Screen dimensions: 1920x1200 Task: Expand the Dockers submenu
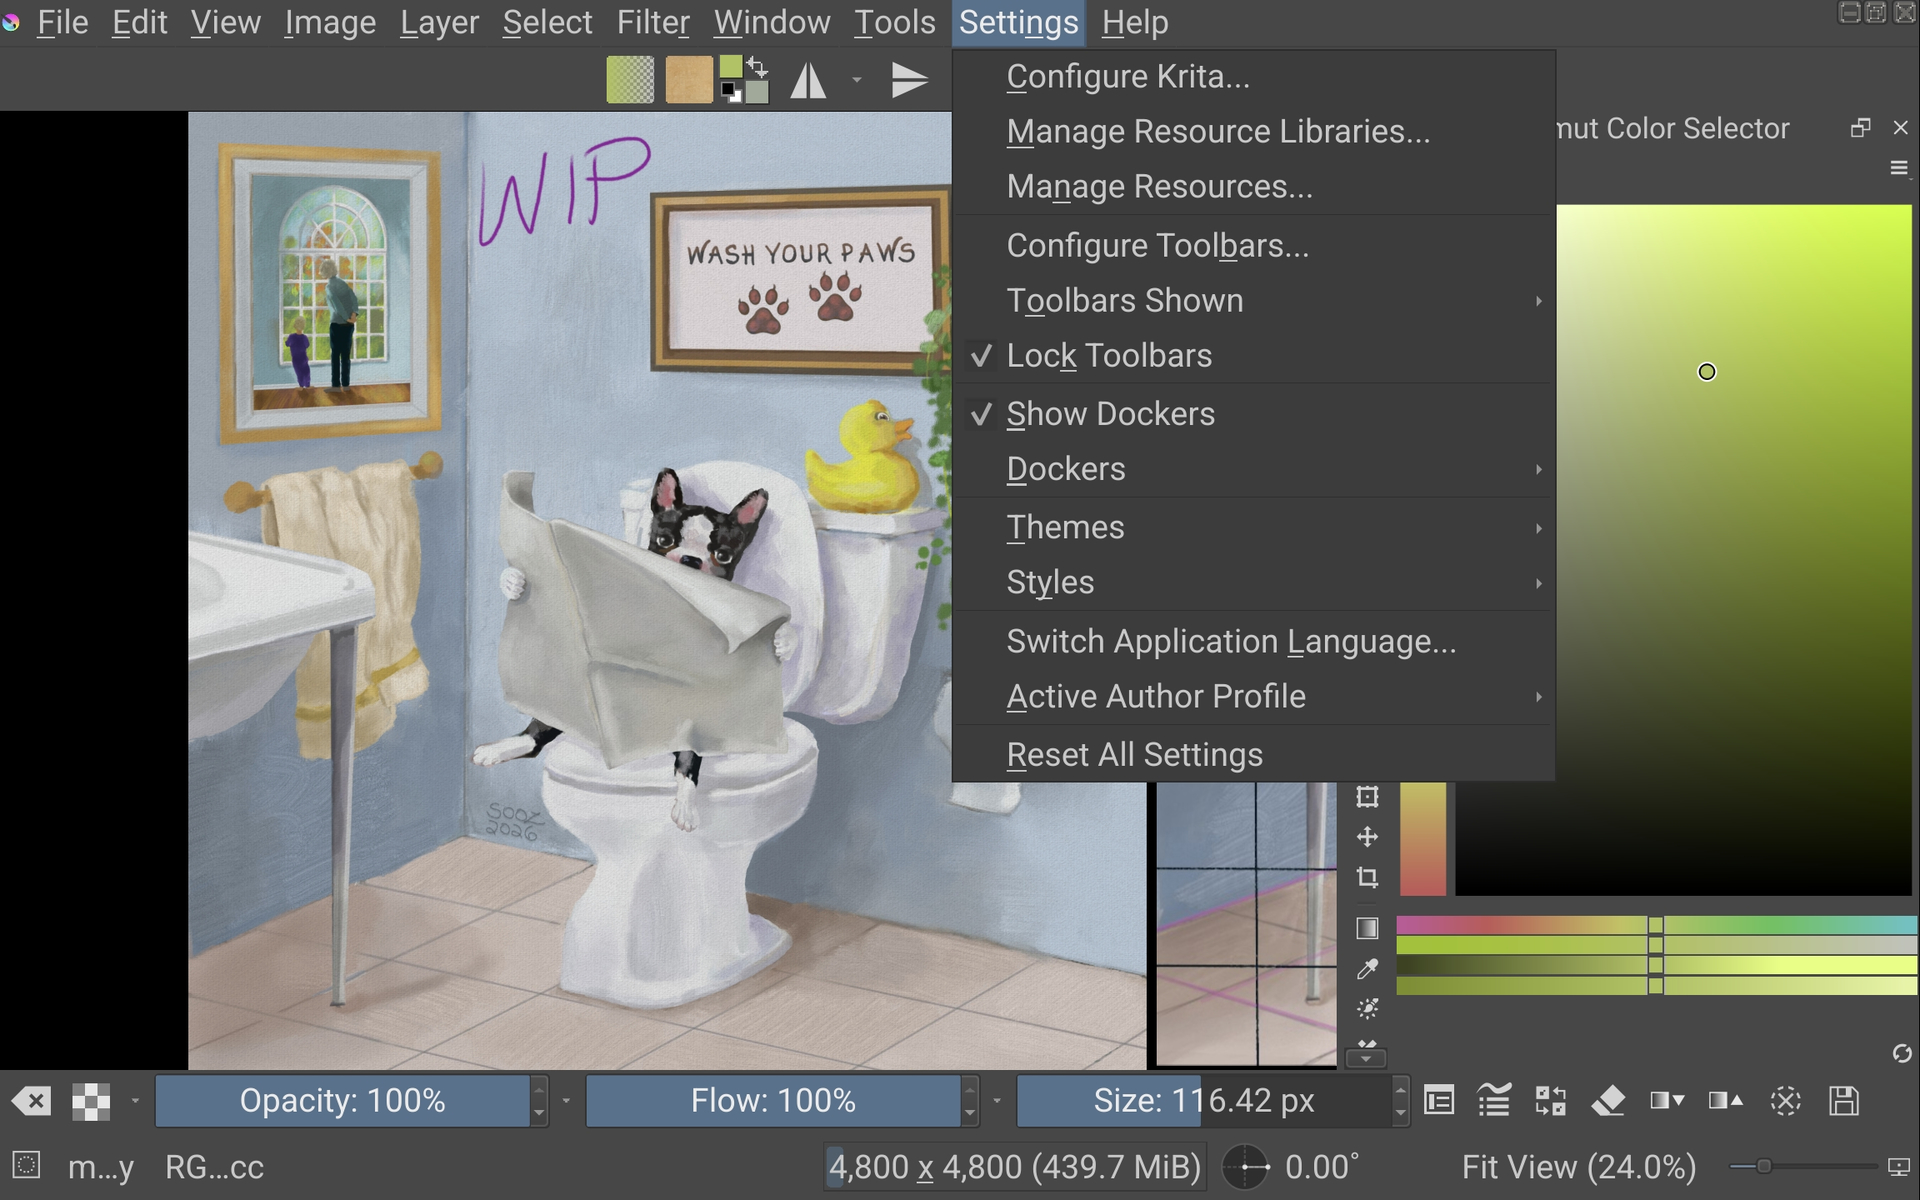[x=1254, y=469]
